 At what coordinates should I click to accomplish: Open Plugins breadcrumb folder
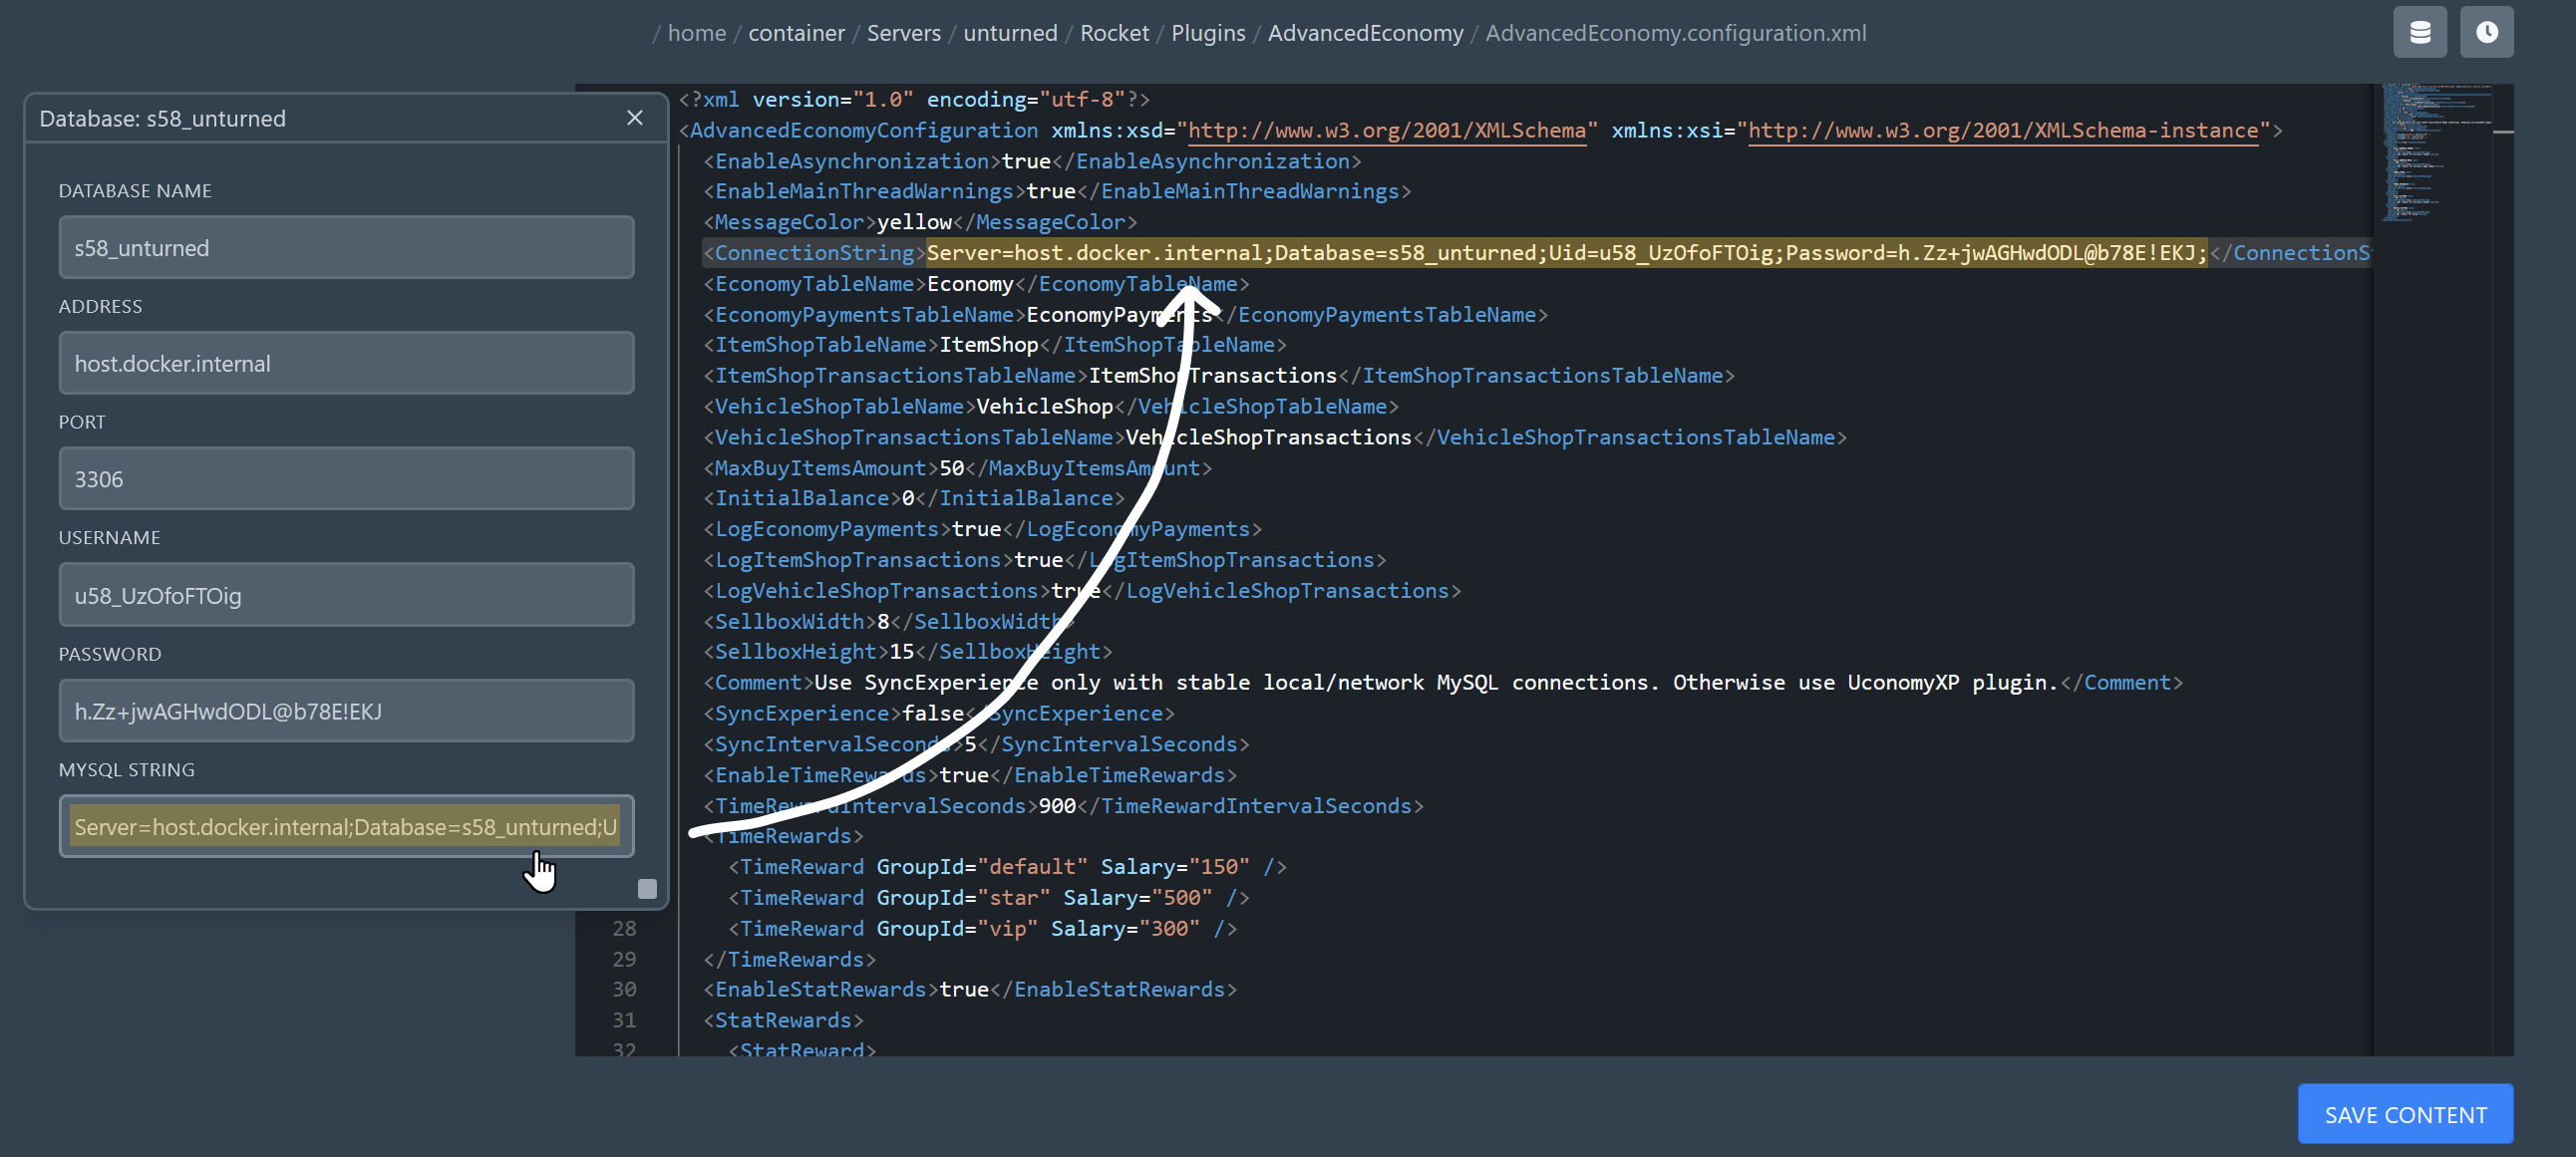coord(1207,33)
